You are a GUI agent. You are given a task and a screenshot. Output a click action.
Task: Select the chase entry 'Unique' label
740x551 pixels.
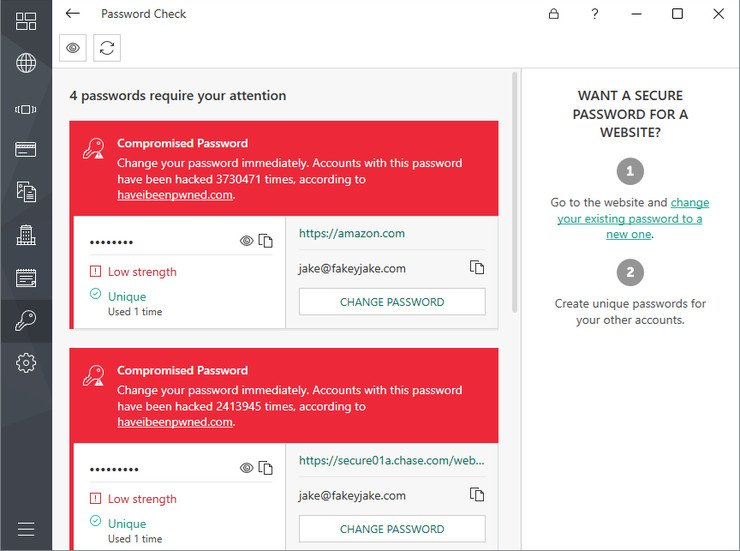(127, 524)
